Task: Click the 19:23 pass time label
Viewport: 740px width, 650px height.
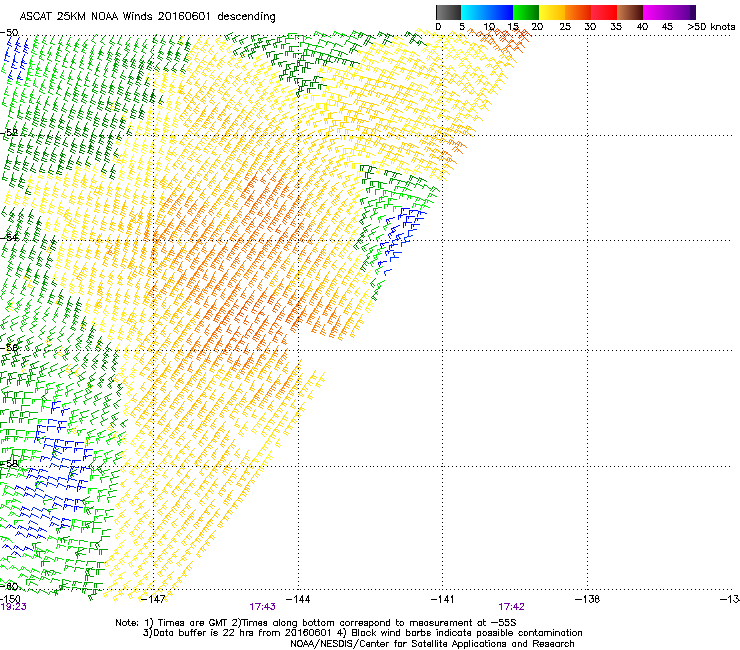Action: [13, 607]
